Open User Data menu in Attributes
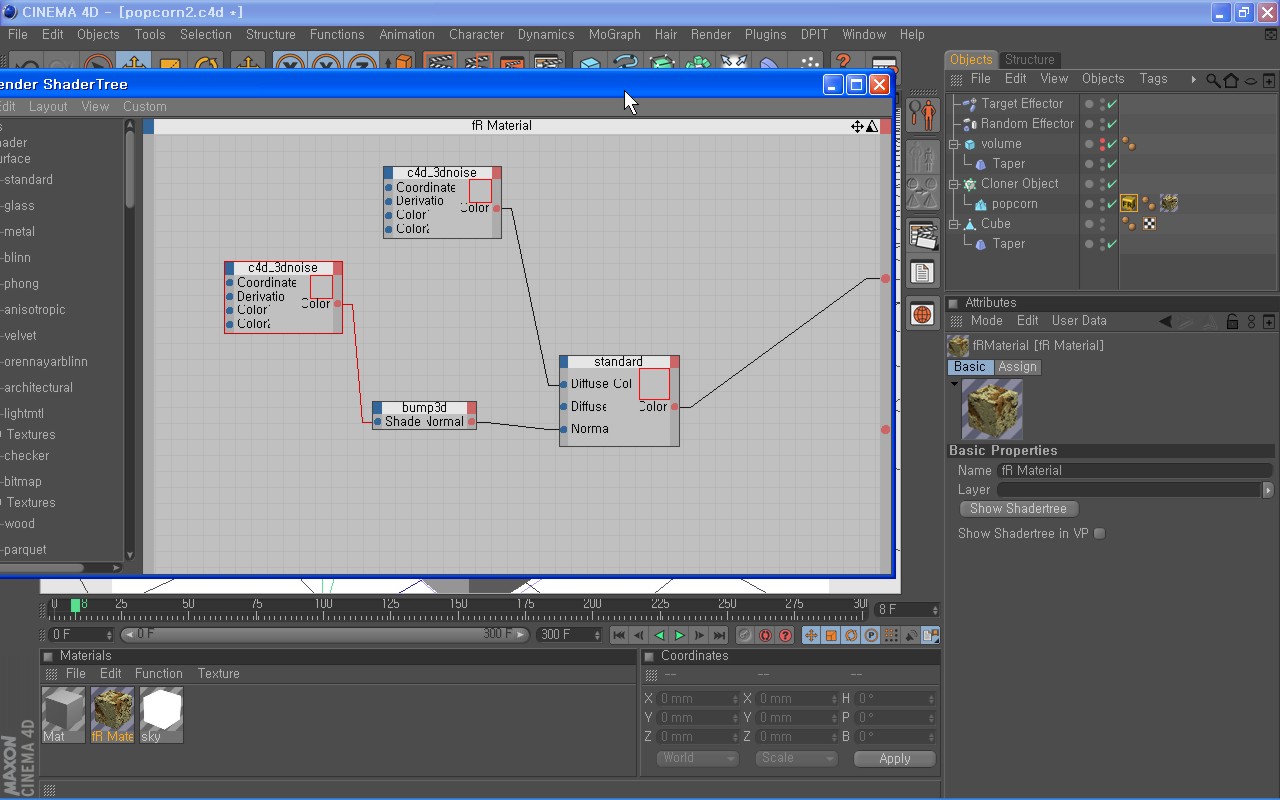1280x800 pixels. click(x=1079, y=321)
